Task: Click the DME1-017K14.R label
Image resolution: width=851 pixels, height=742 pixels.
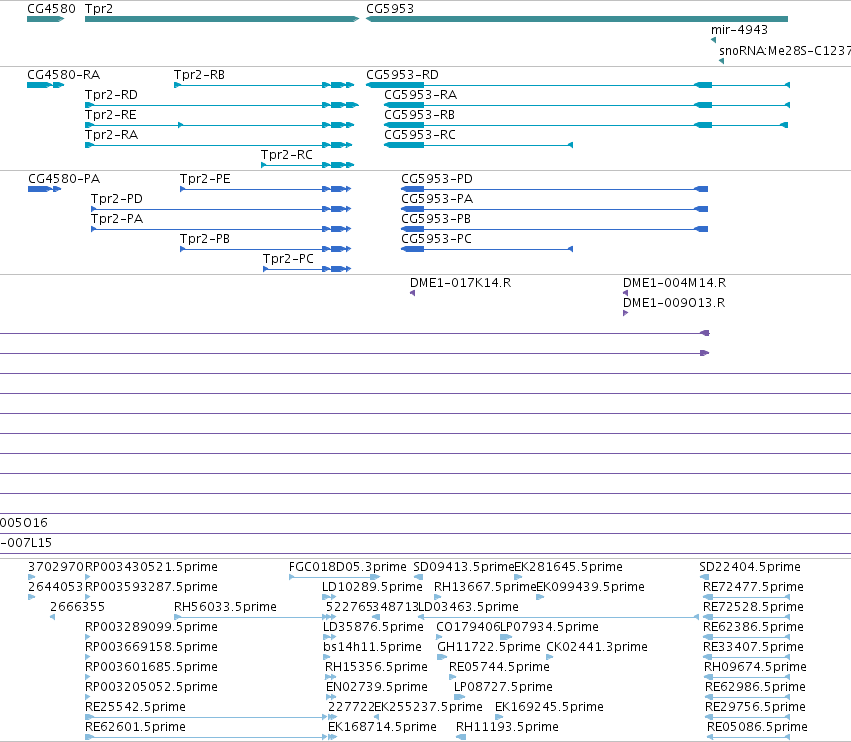Action: click(460, 283)
